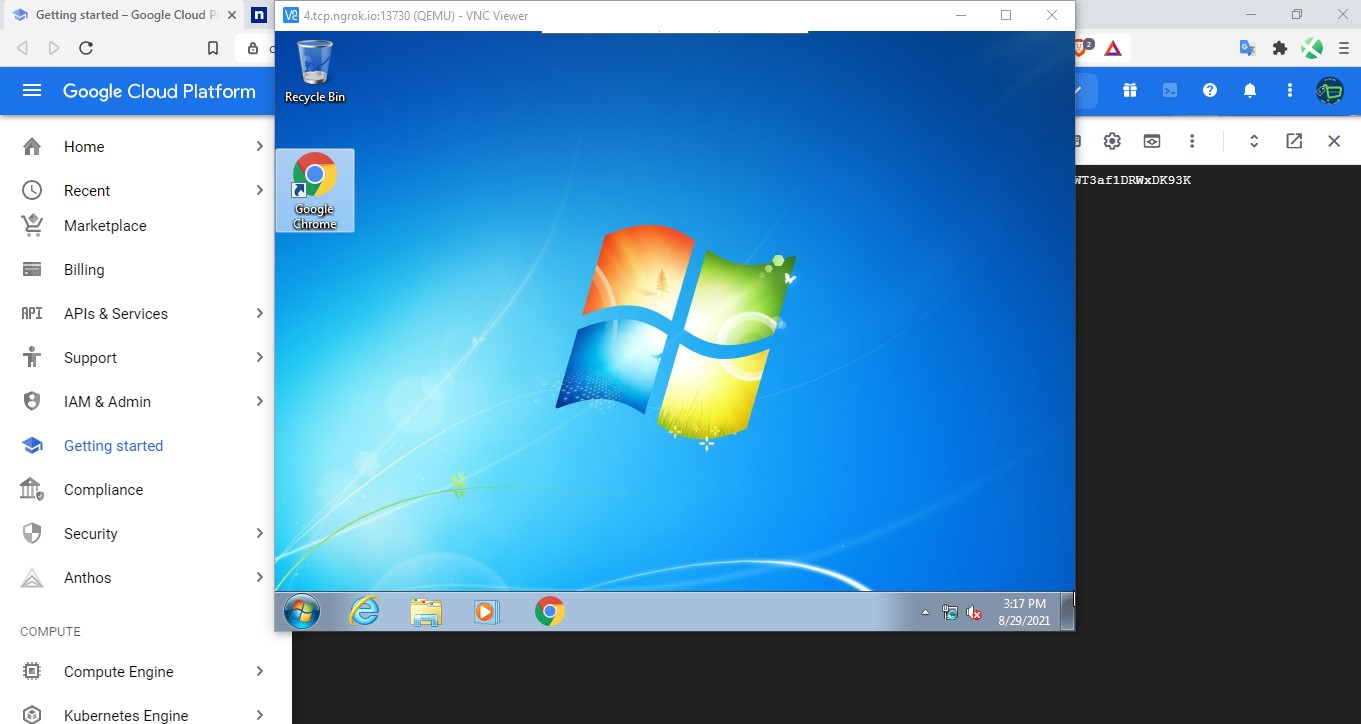
Task: Open Google Cloud notifications bell
Action: click(1250, 91)
